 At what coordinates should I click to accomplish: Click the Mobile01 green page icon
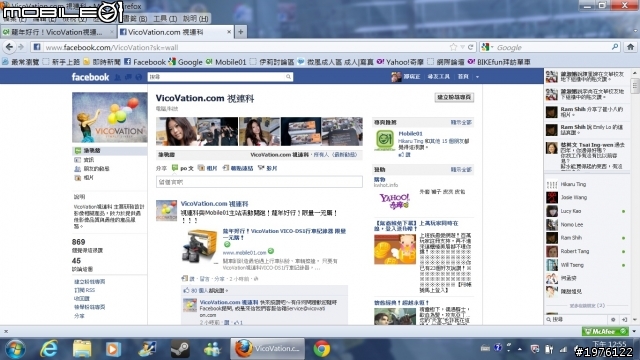pos(384,140)
